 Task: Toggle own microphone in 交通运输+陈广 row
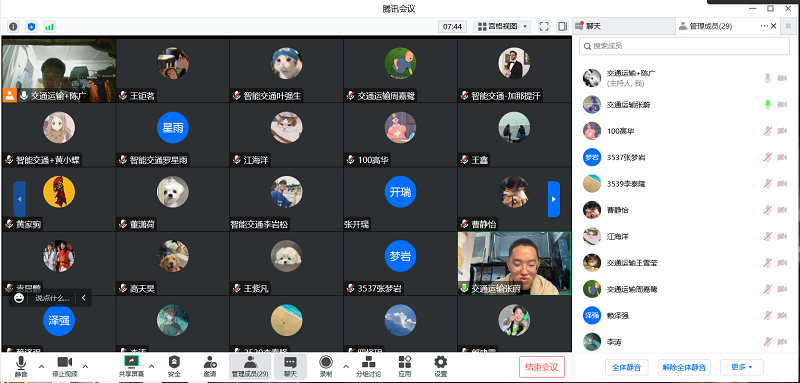pyautogui.click(x=767, y=78)
